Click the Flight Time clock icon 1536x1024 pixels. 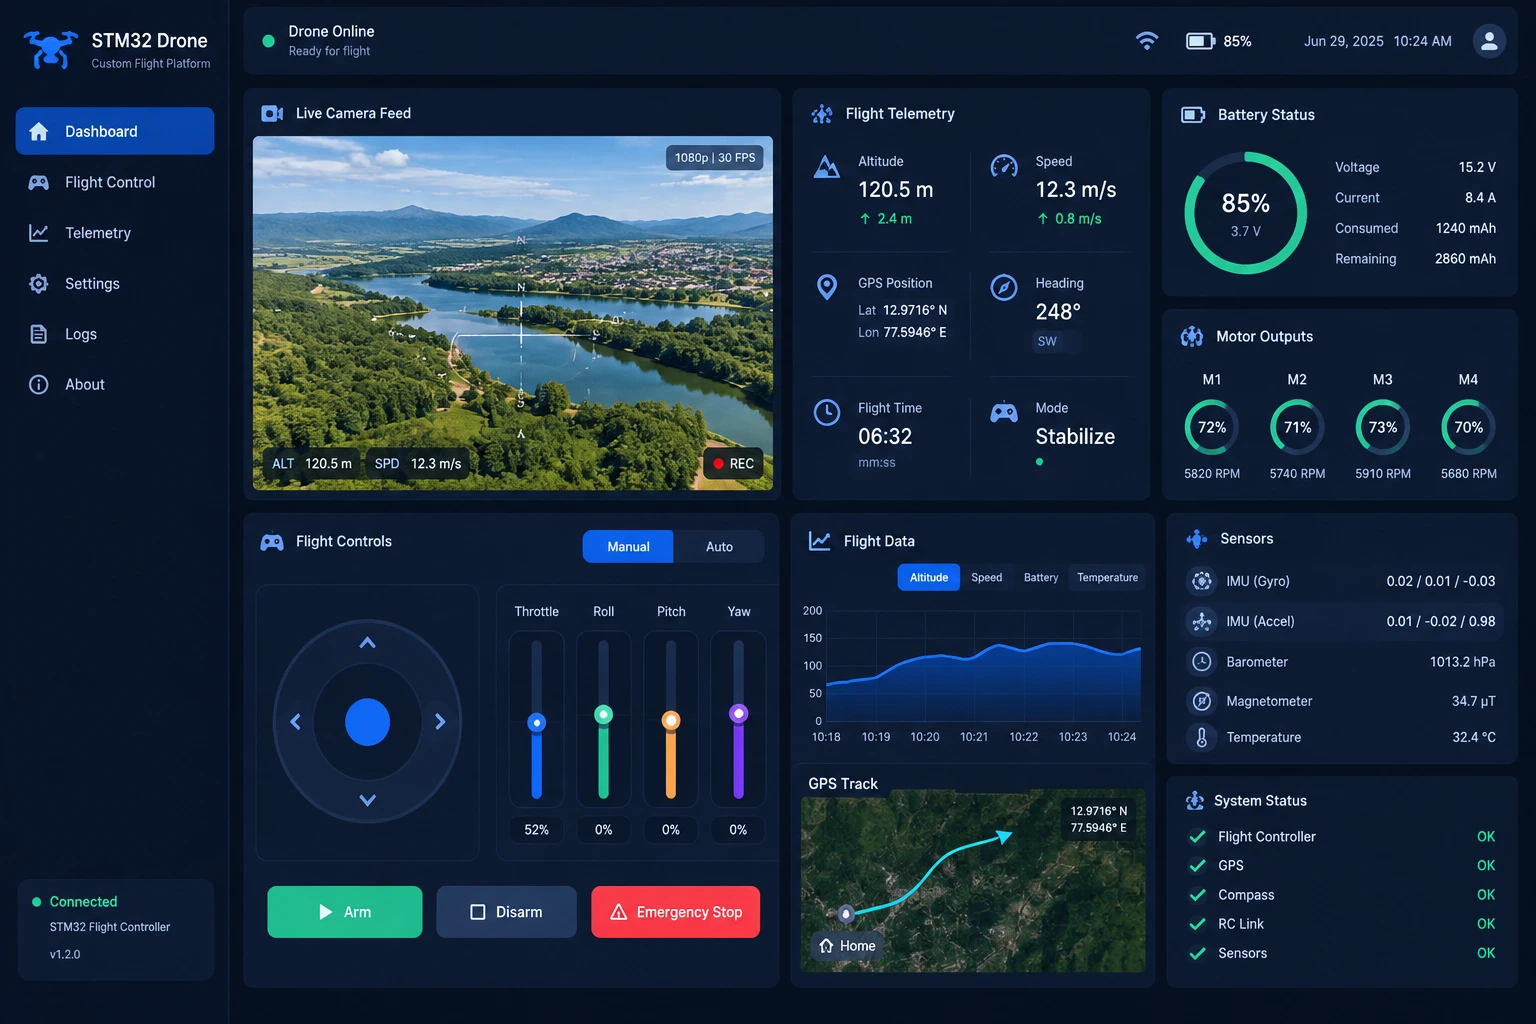click(827, 412)
